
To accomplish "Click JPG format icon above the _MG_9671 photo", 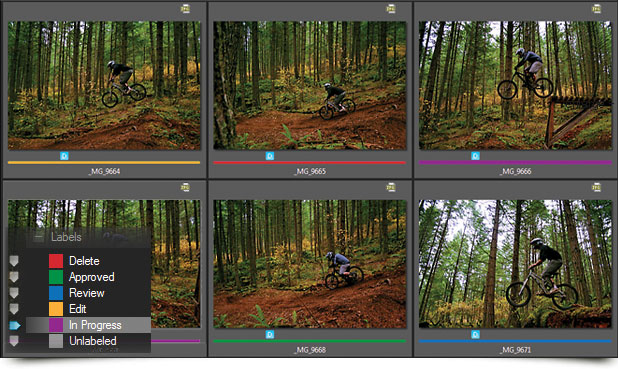I will (596, 187).
